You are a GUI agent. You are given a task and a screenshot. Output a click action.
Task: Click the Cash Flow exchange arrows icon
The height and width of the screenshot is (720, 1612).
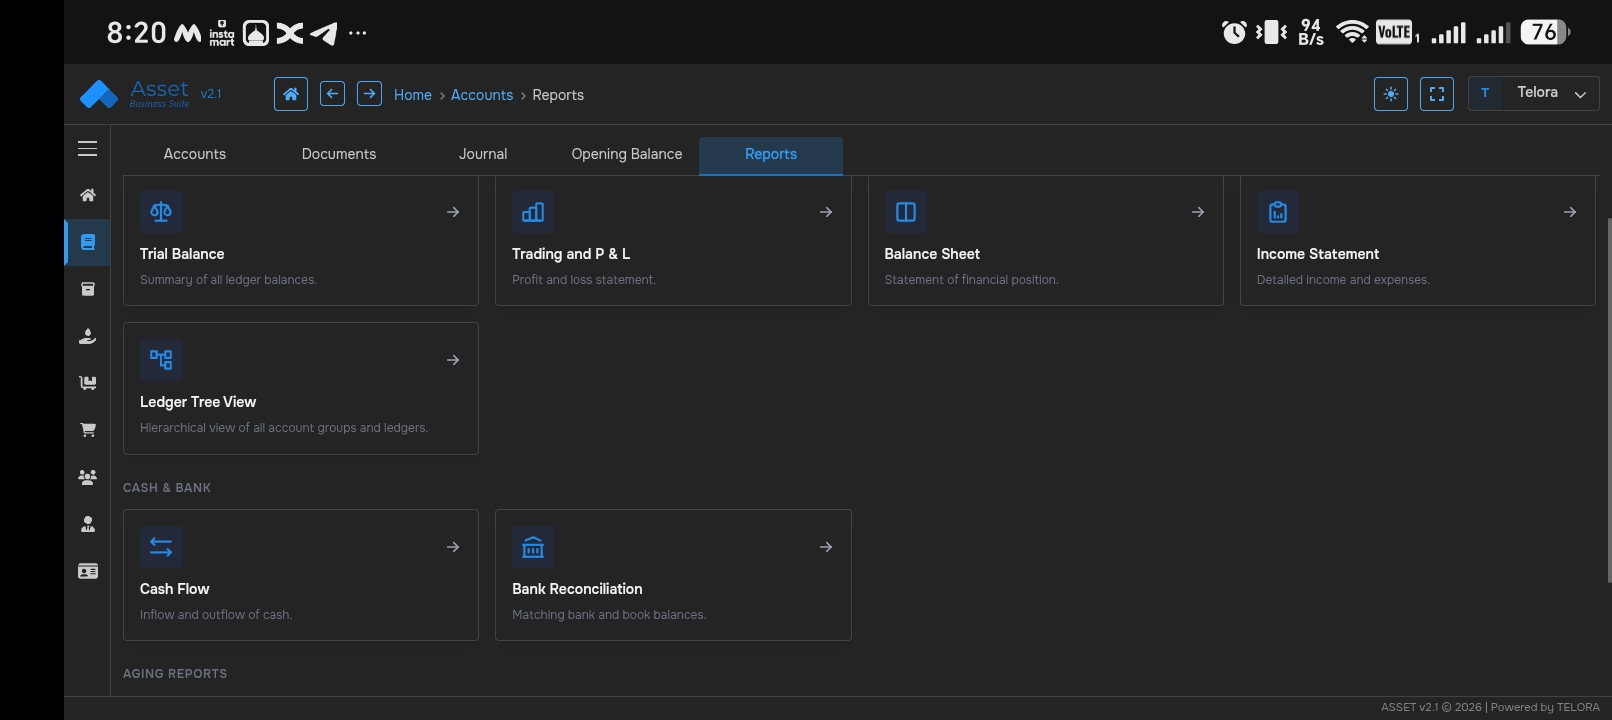click(161, 547)
